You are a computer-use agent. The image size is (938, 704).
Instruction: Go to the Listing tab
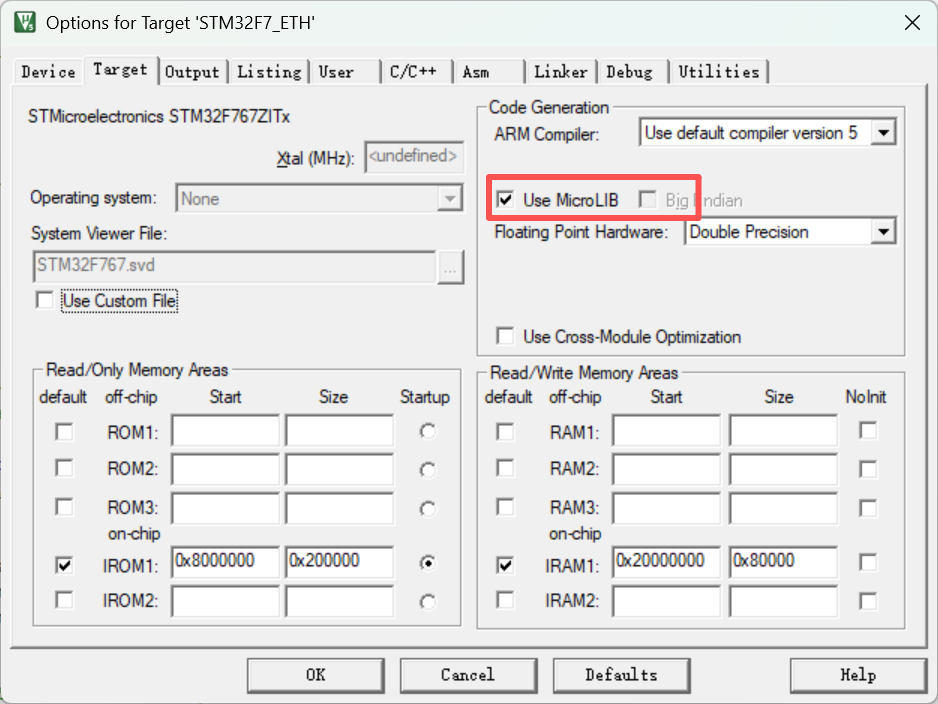[269, 72]
